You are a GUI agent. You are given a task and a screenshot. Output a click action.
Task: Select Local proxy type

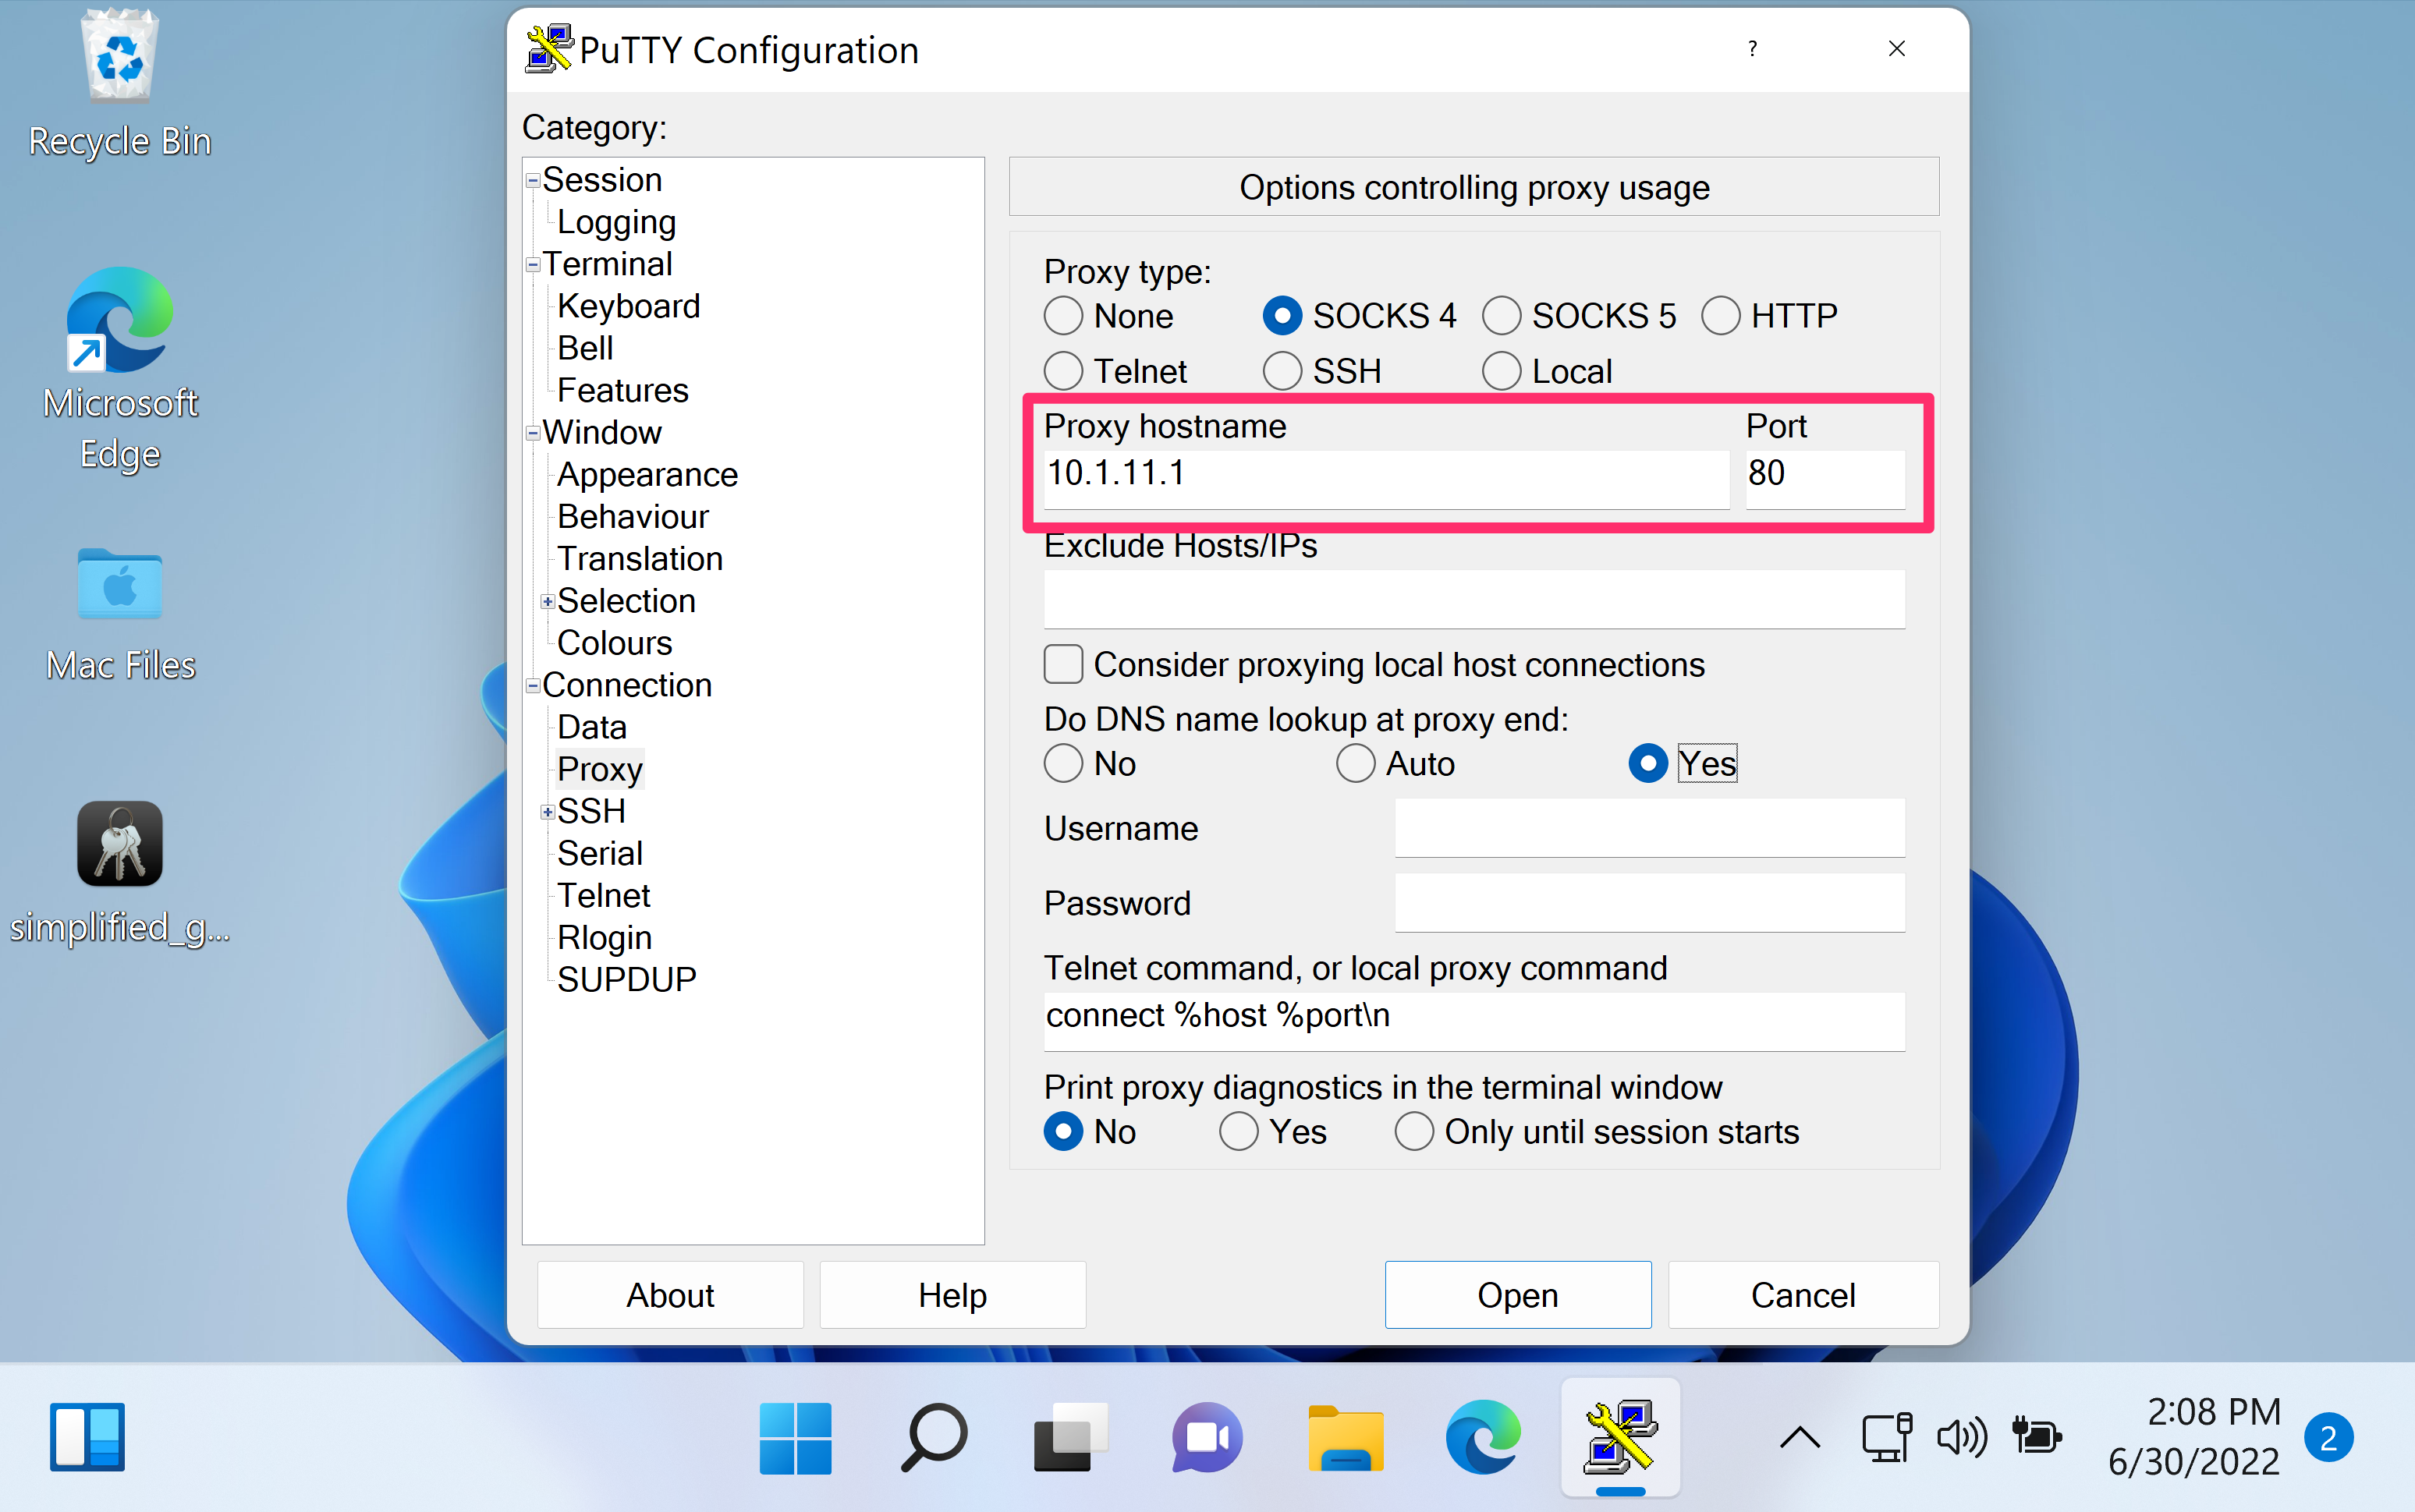[x=1501, y=371]
